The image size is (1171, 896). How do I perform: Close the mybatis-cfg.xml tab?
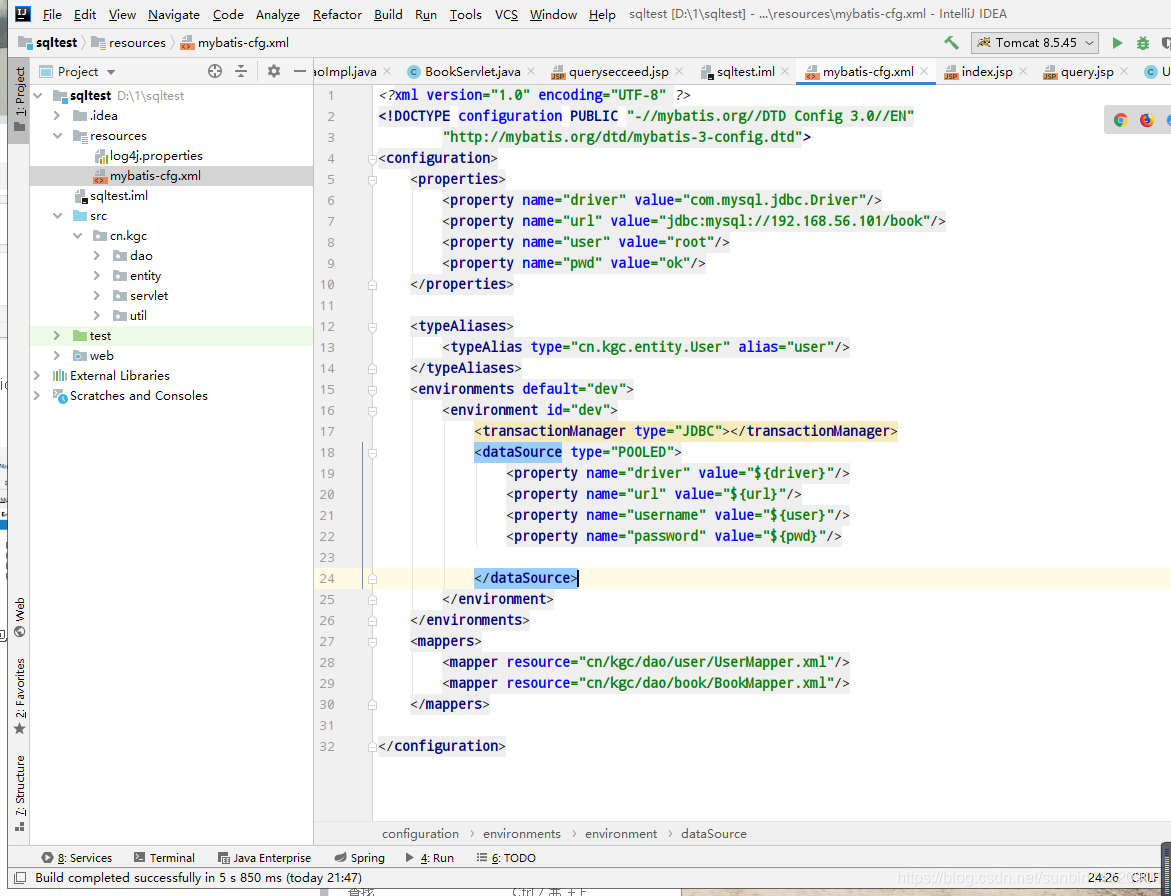point(925,71)
